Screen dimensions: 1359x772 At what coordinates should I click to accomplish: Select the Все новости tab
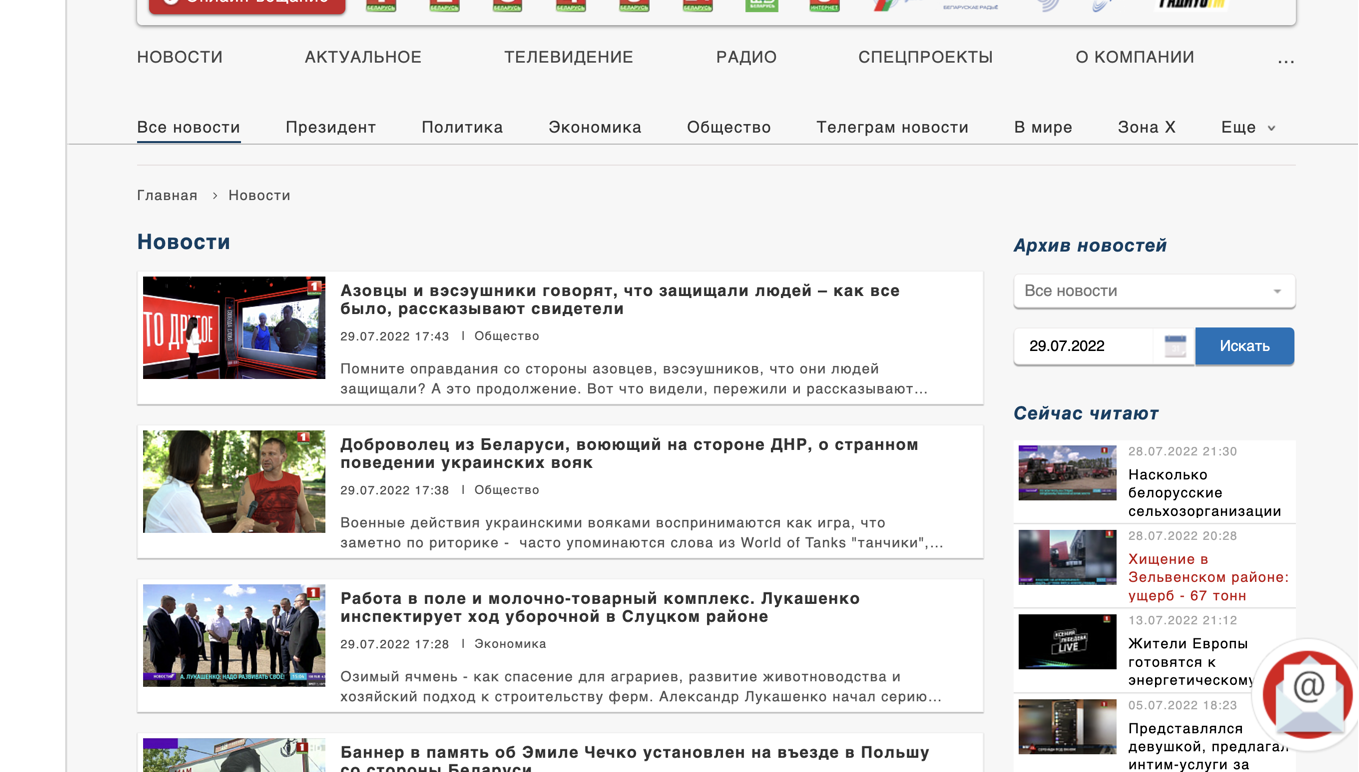pyautogui.click(x=189, y=127)
